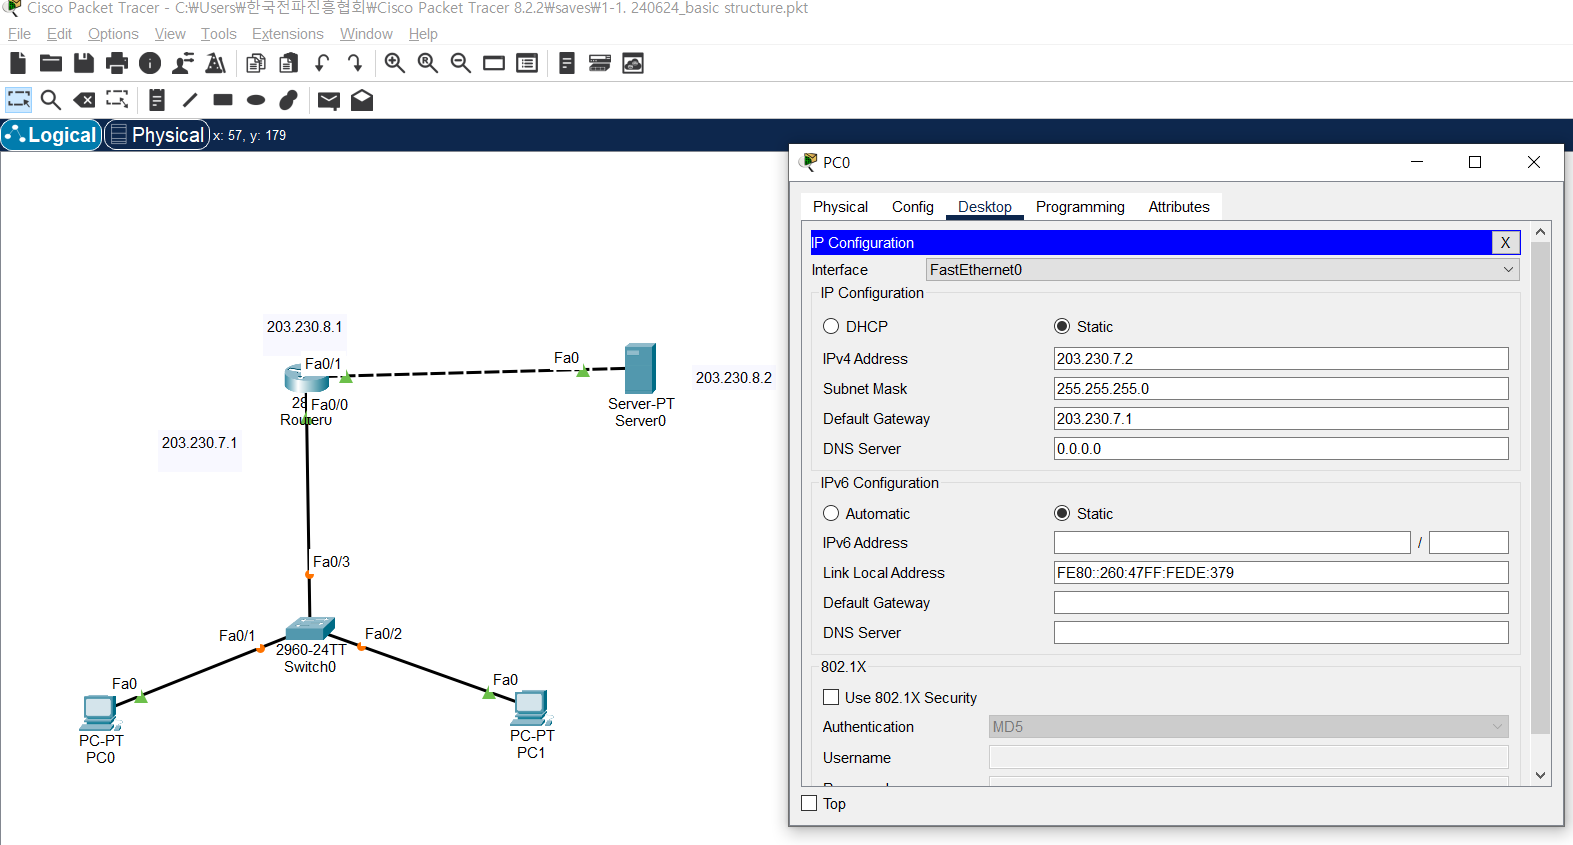This screenshot has width=1573, height=845.
Task: Open the Options menu
Action: coord(113,34)
